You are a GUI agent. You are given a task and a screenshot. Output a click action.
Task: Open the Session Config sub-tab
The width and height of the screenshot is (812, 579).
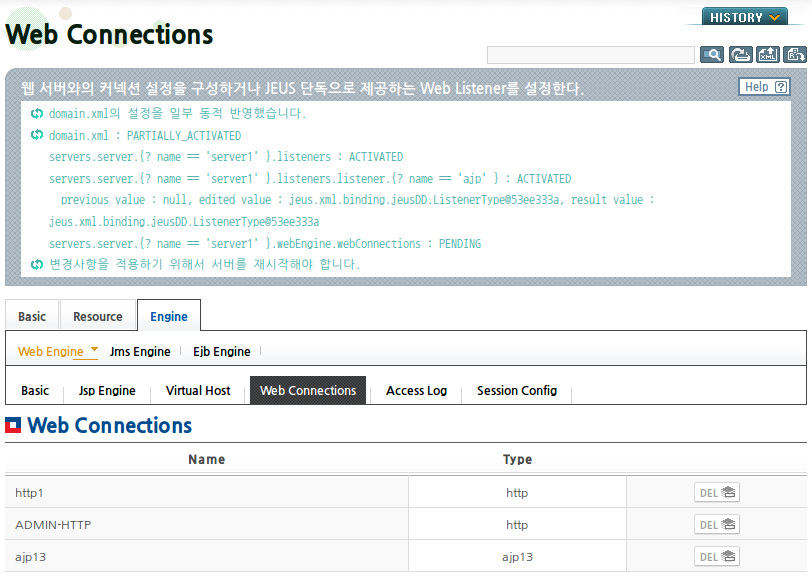coord(517,390)
